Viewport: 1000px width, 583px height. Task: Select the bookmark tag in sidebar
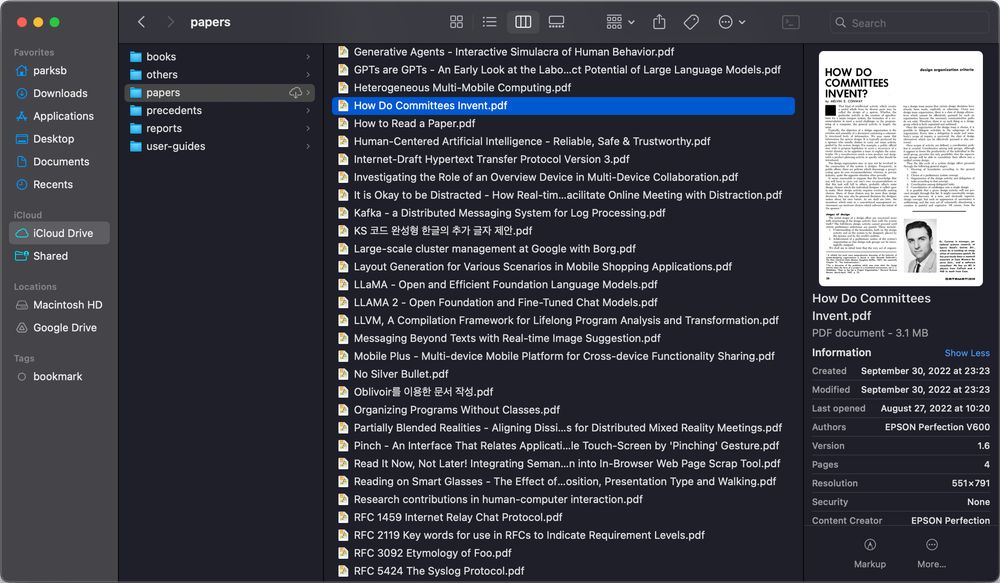pos(57,376)
